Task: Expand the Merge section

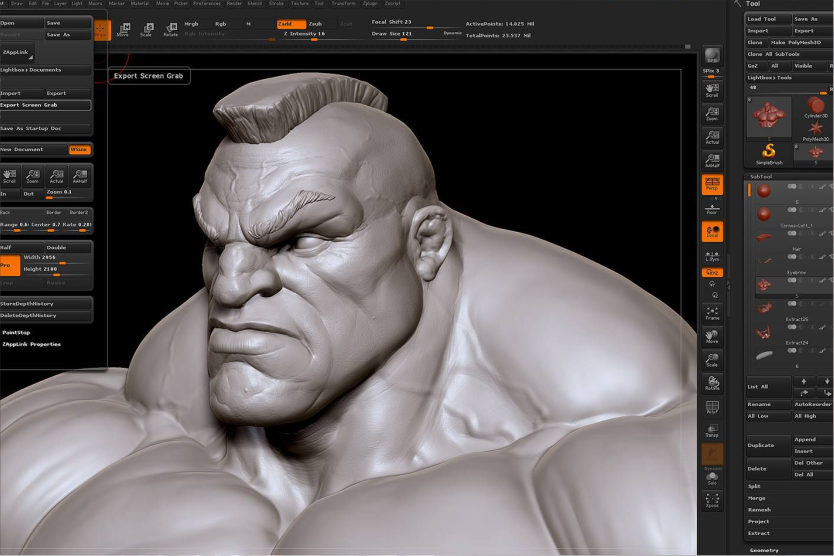Action: [756, 498]
